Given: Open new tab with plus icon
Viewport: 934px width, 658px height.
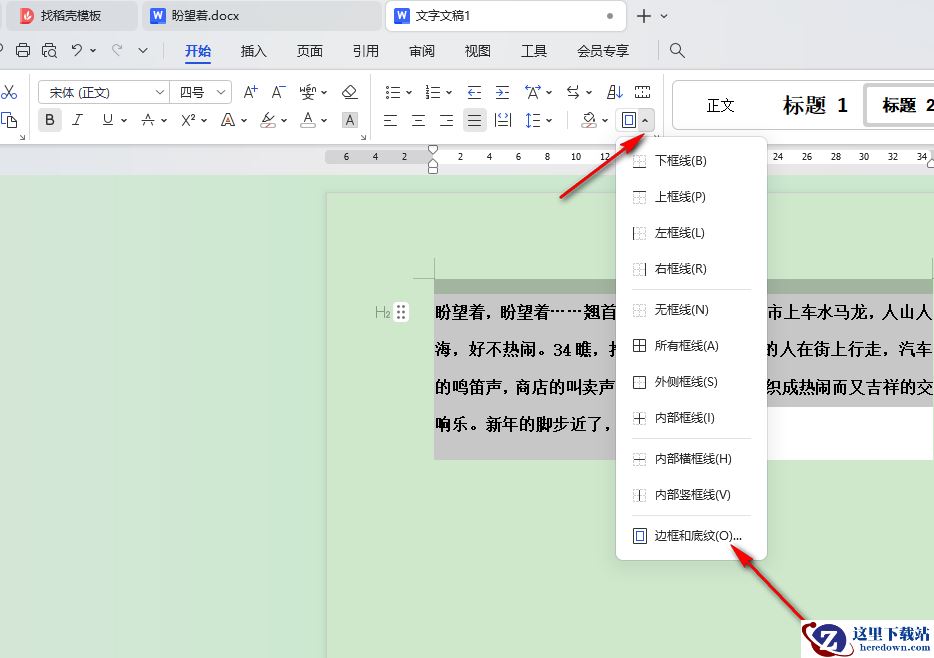Looking at the screenshot, I should tap(644, 16).
